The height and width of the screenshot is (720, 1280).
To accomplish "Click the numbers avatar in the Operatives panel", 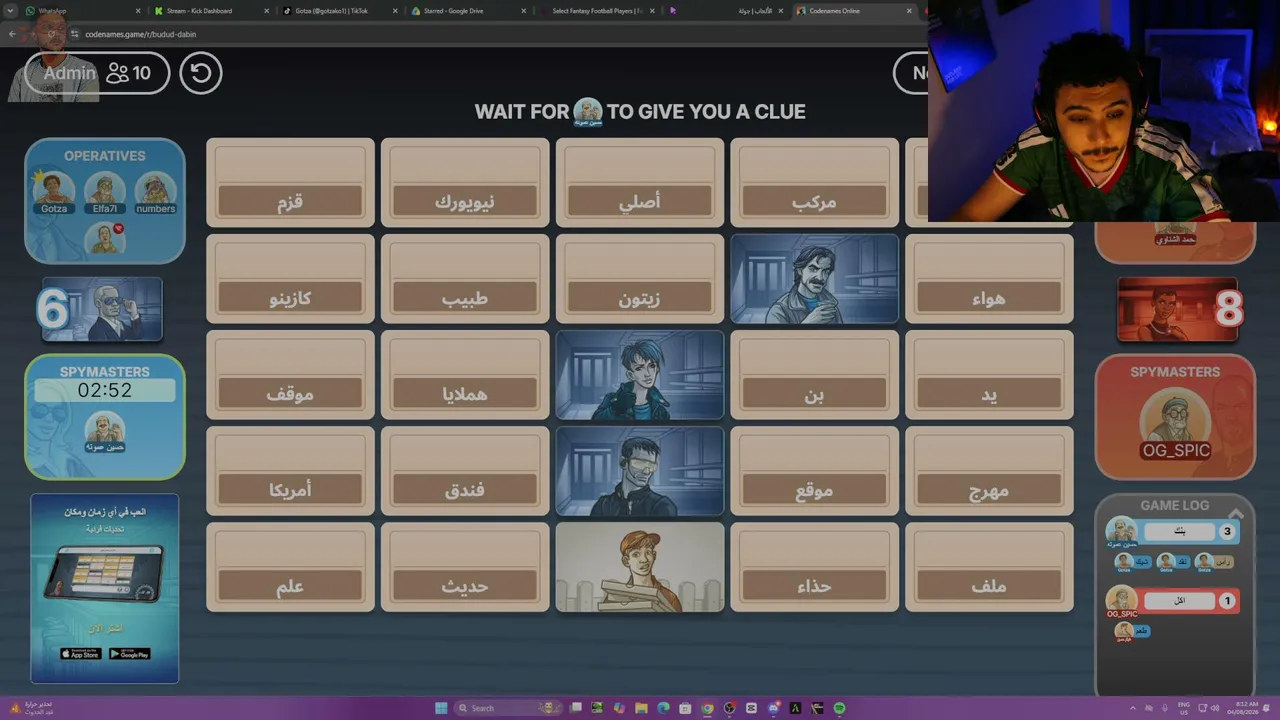I will [155, 192].
